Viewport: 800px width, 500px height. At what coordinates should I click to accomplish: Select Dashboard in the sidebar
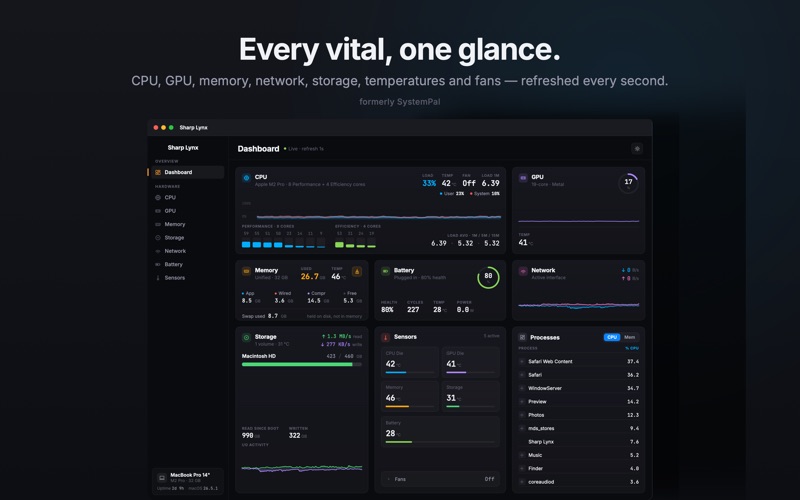(x=188, y=172)
